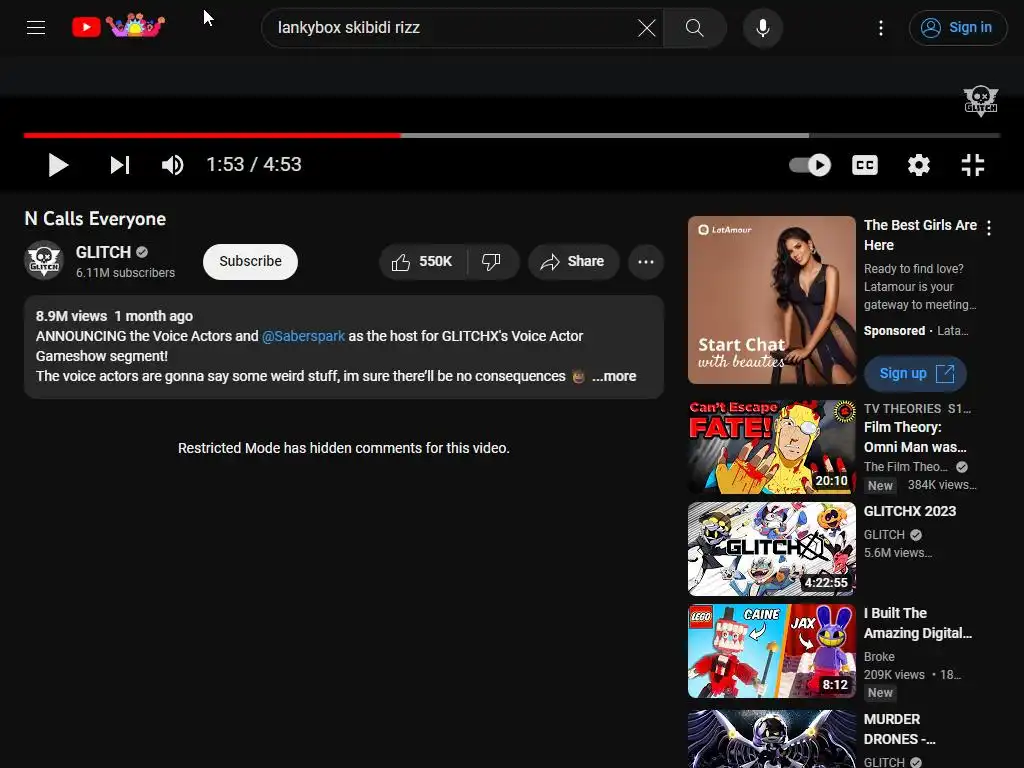Click the N Calls Everyone title
The image size is (1024, 768).
tap(95, 219)
